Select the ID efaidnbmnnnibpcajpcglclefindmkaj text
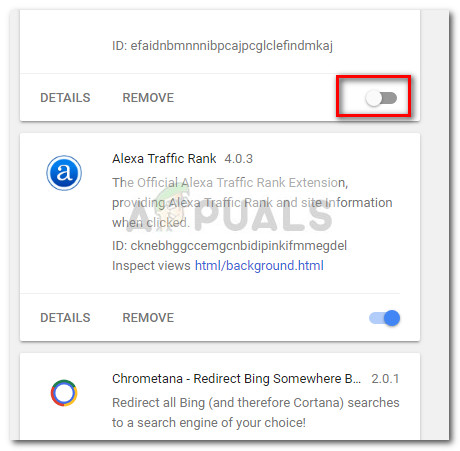 [222, 46]
